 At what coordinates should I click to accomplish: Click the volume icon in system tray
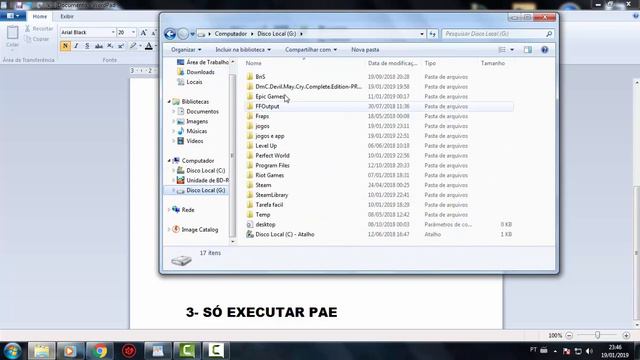point(589,351)
